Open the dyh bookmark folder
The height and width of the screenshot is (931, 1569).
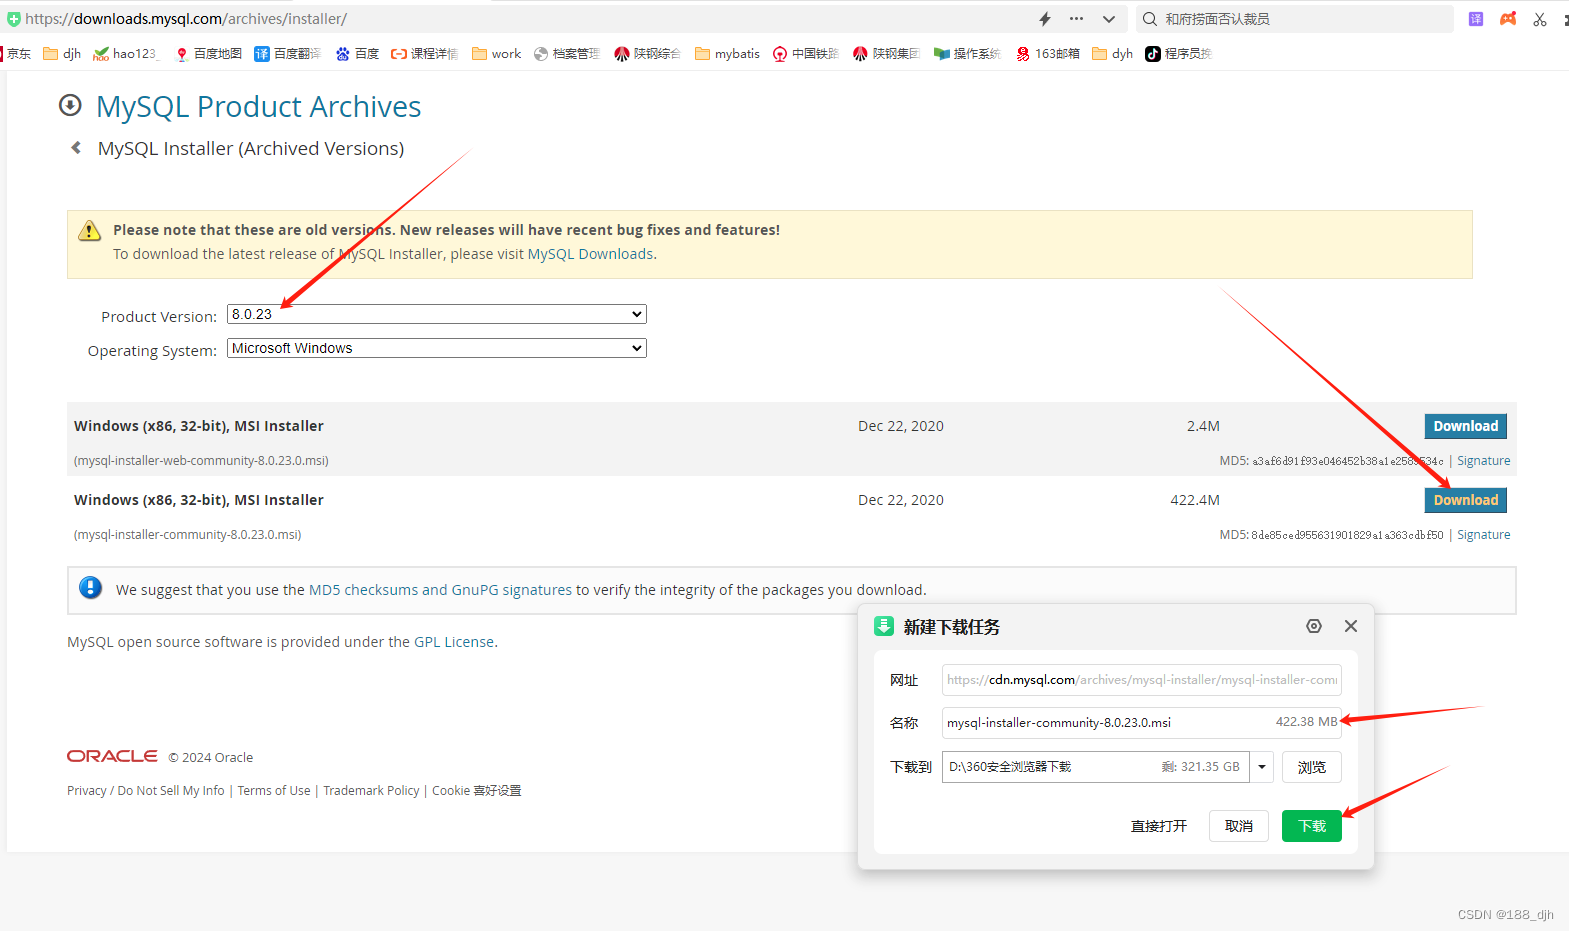(x=1112, y=54)
